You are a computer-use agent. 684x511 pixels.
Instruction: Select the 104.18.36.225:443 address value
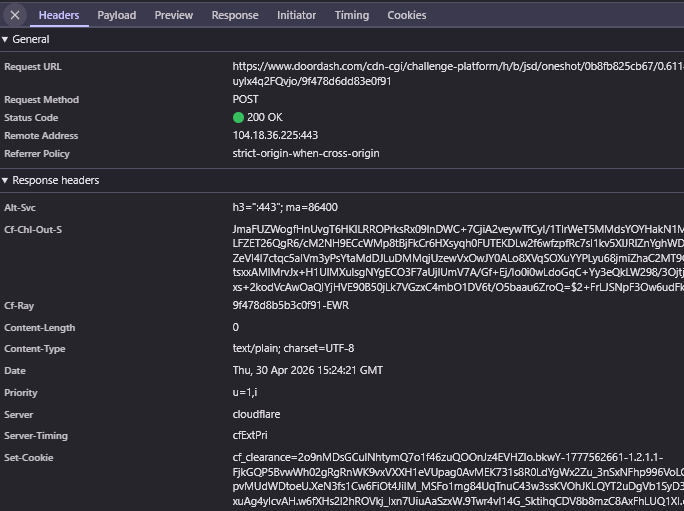[x=275, y=135]
